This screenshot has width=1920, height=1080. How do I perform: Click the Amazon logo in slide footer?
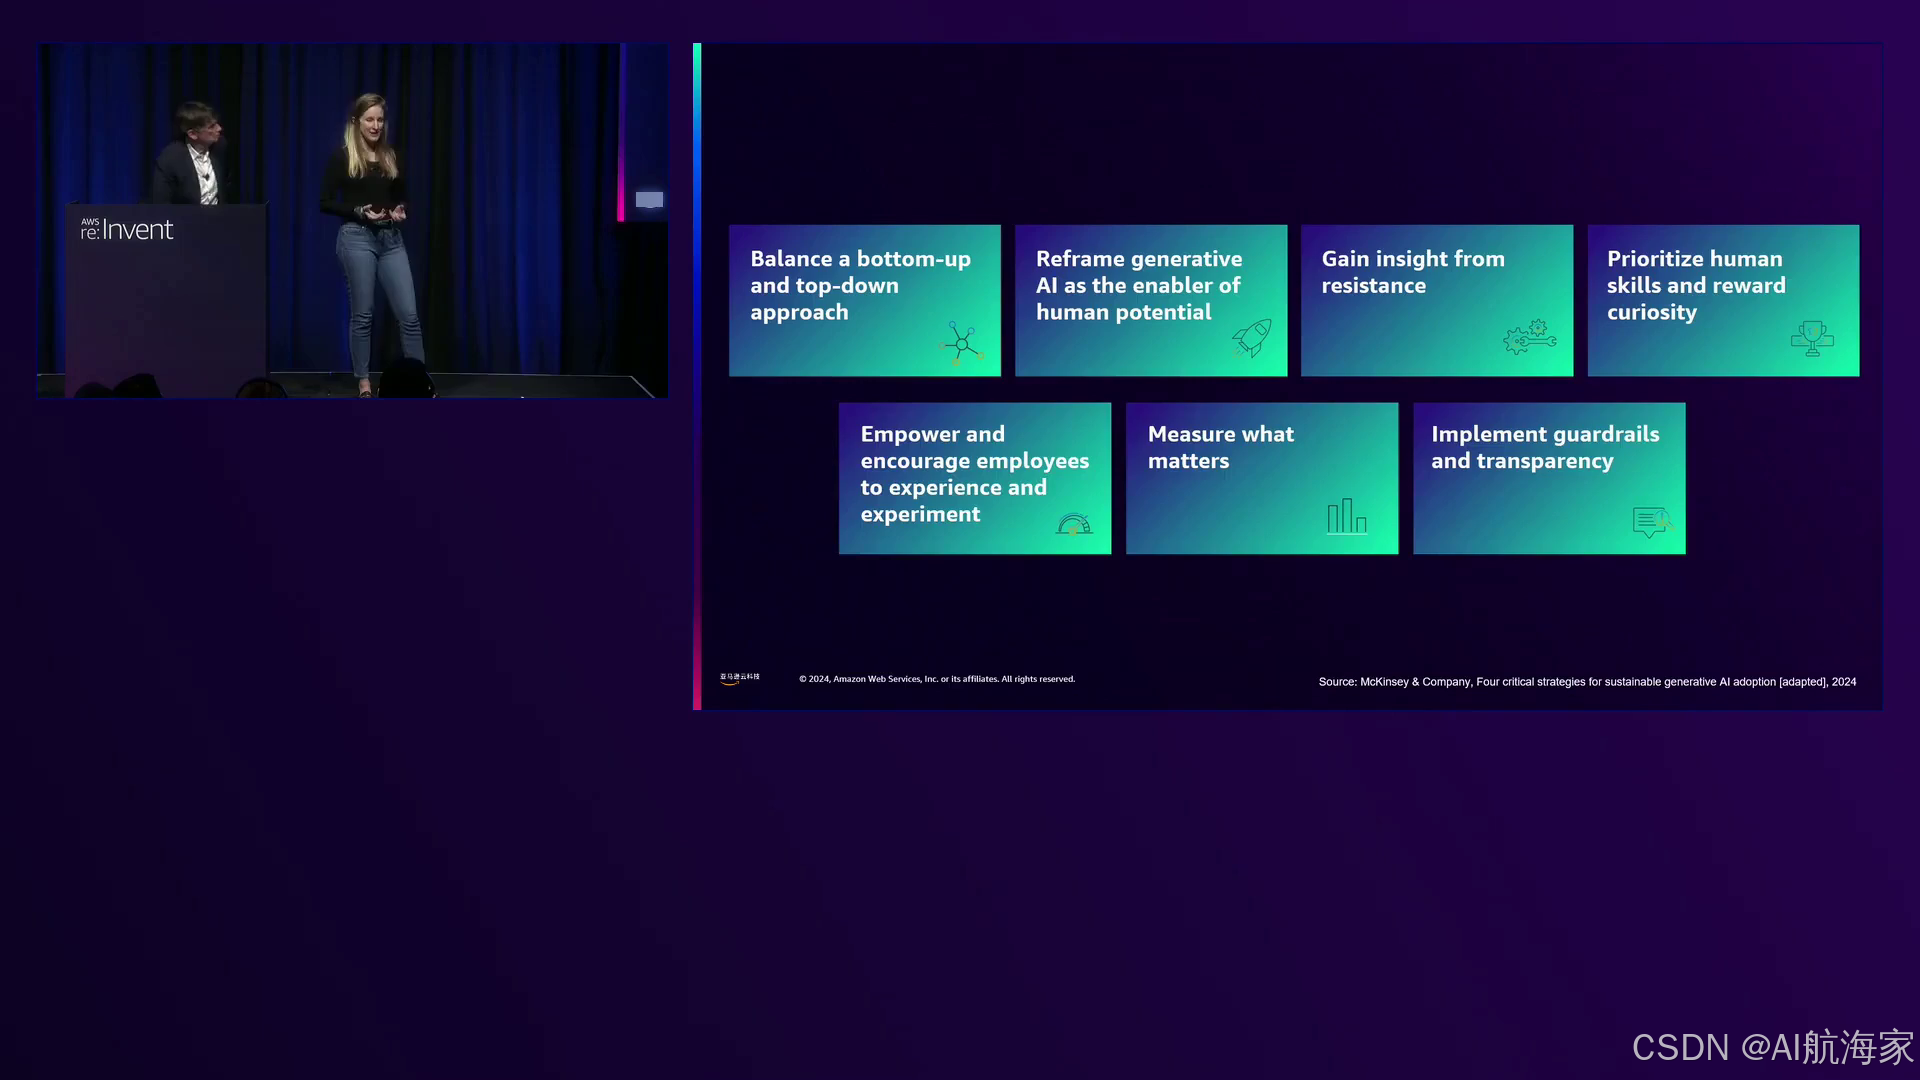[740, 678]
